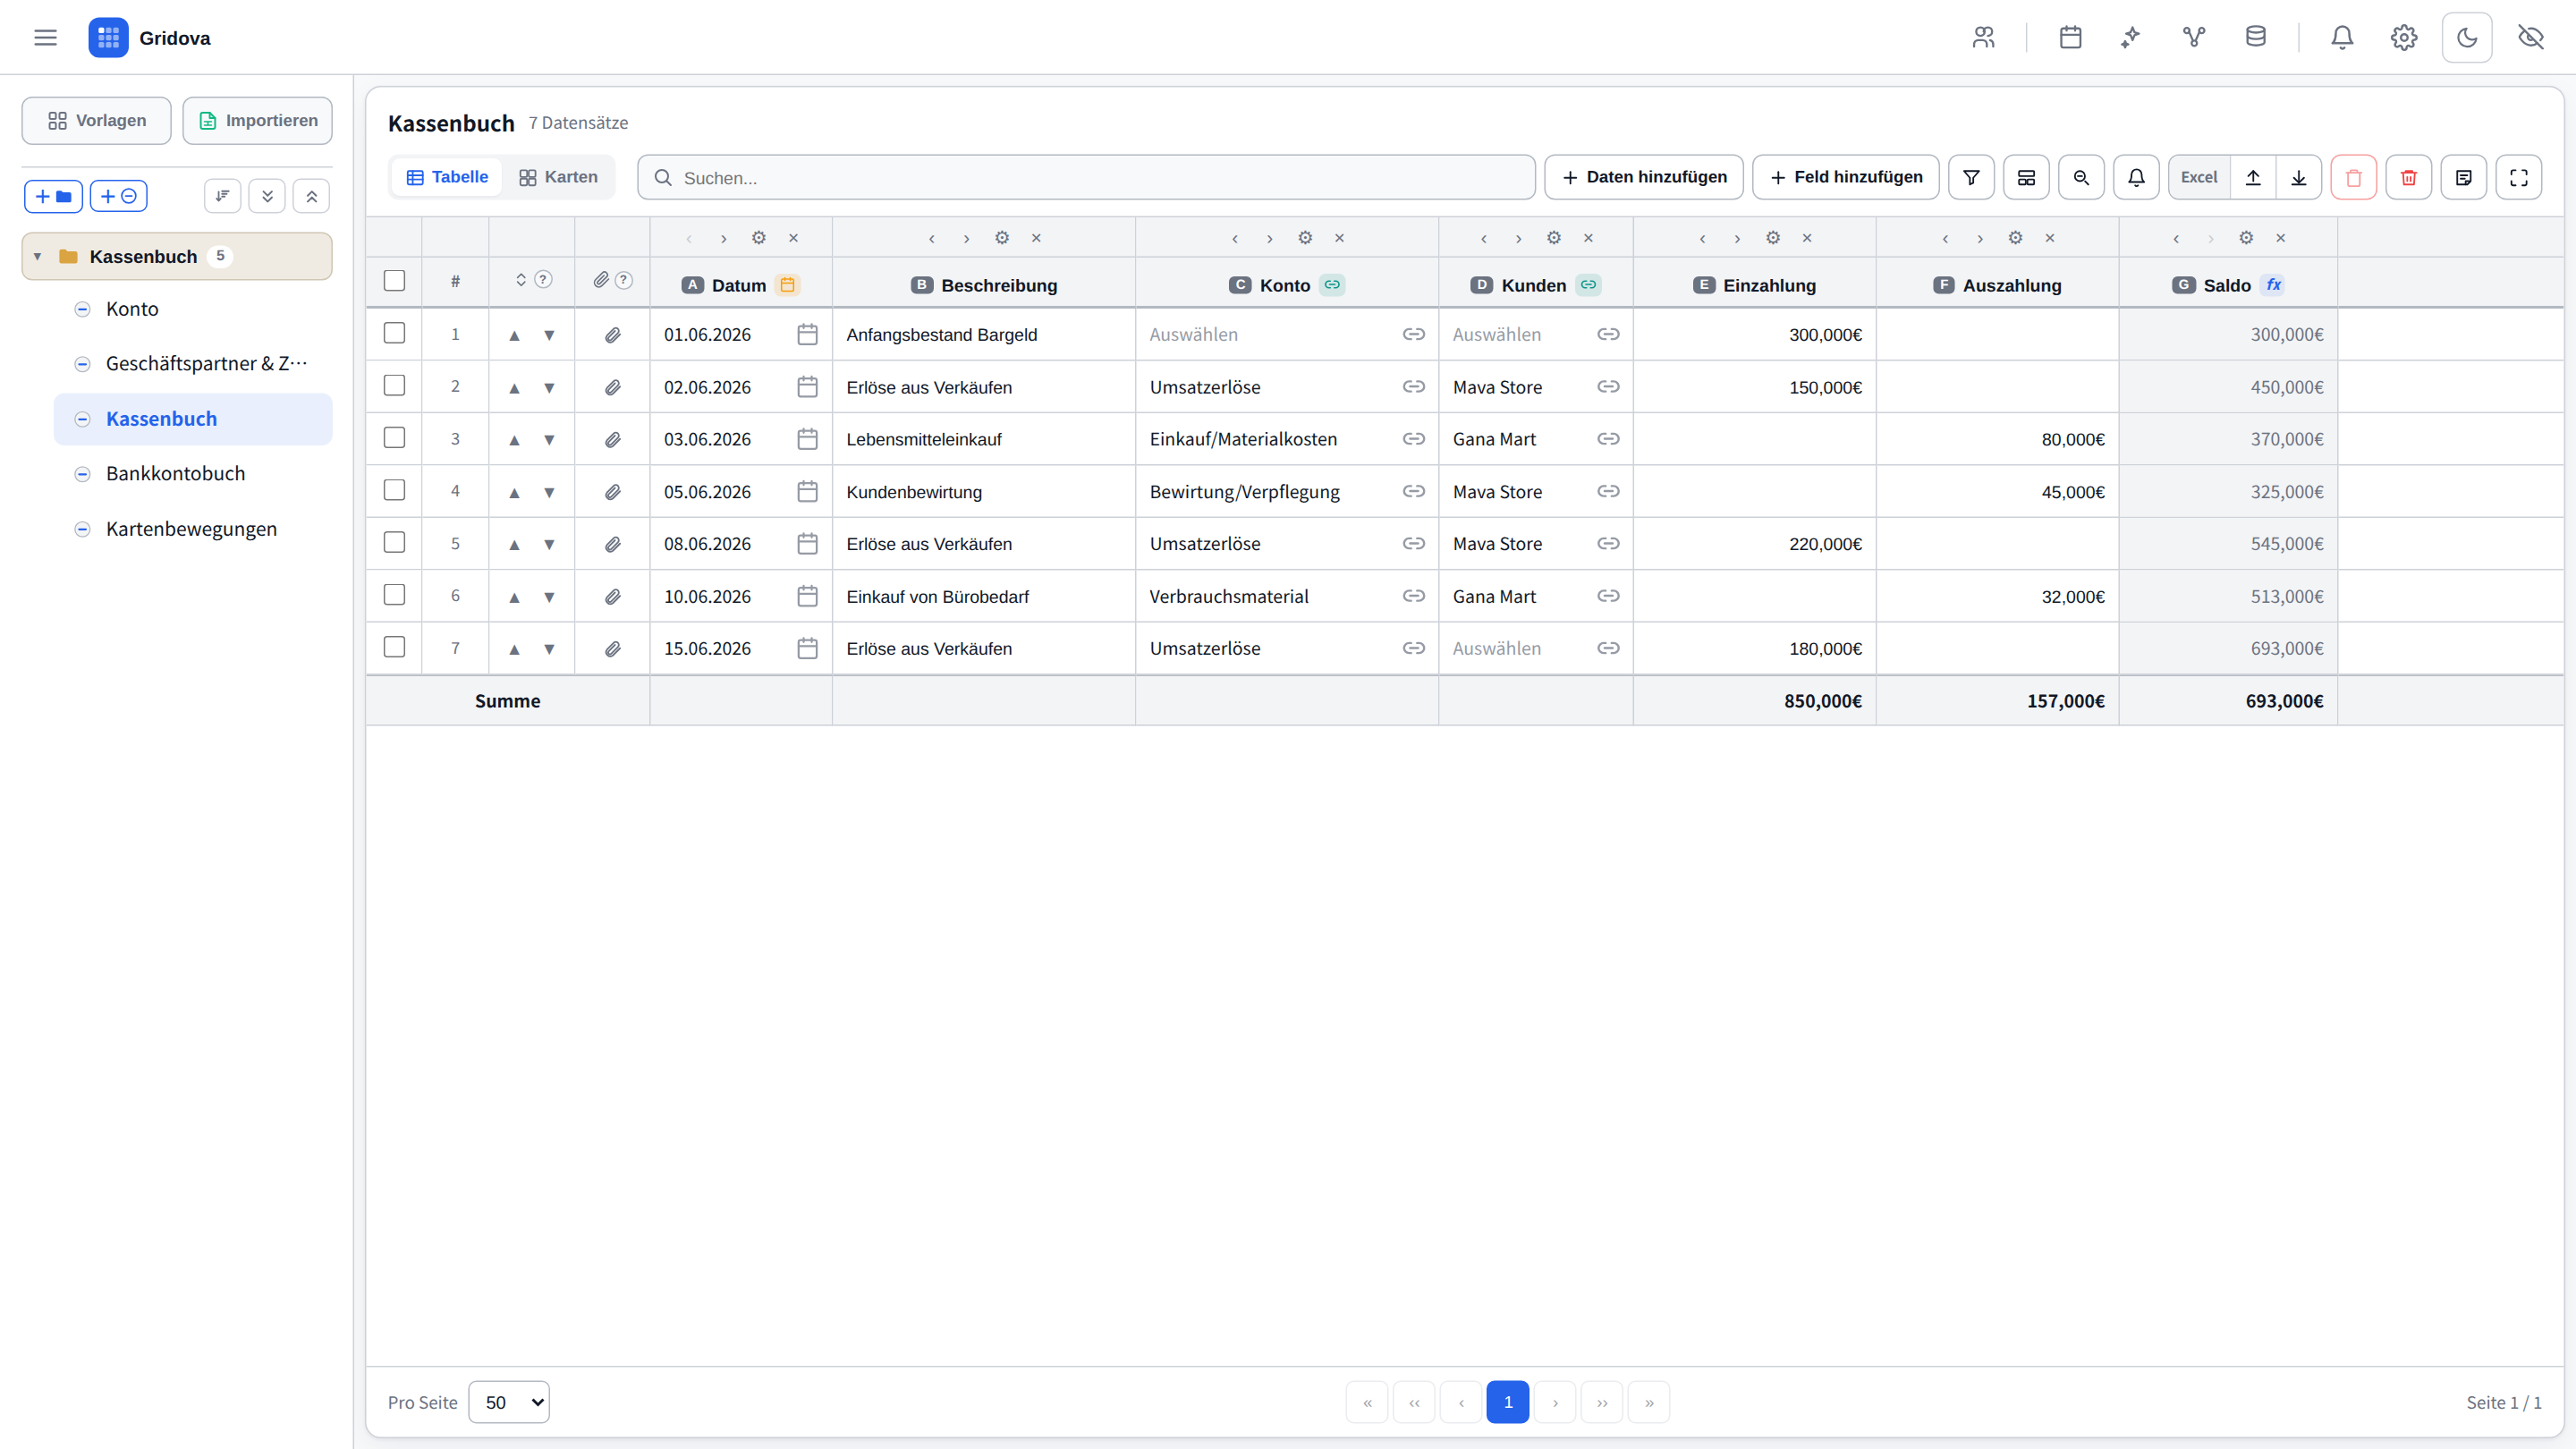Switch to the Karten view tab

[x=558, y=177]
